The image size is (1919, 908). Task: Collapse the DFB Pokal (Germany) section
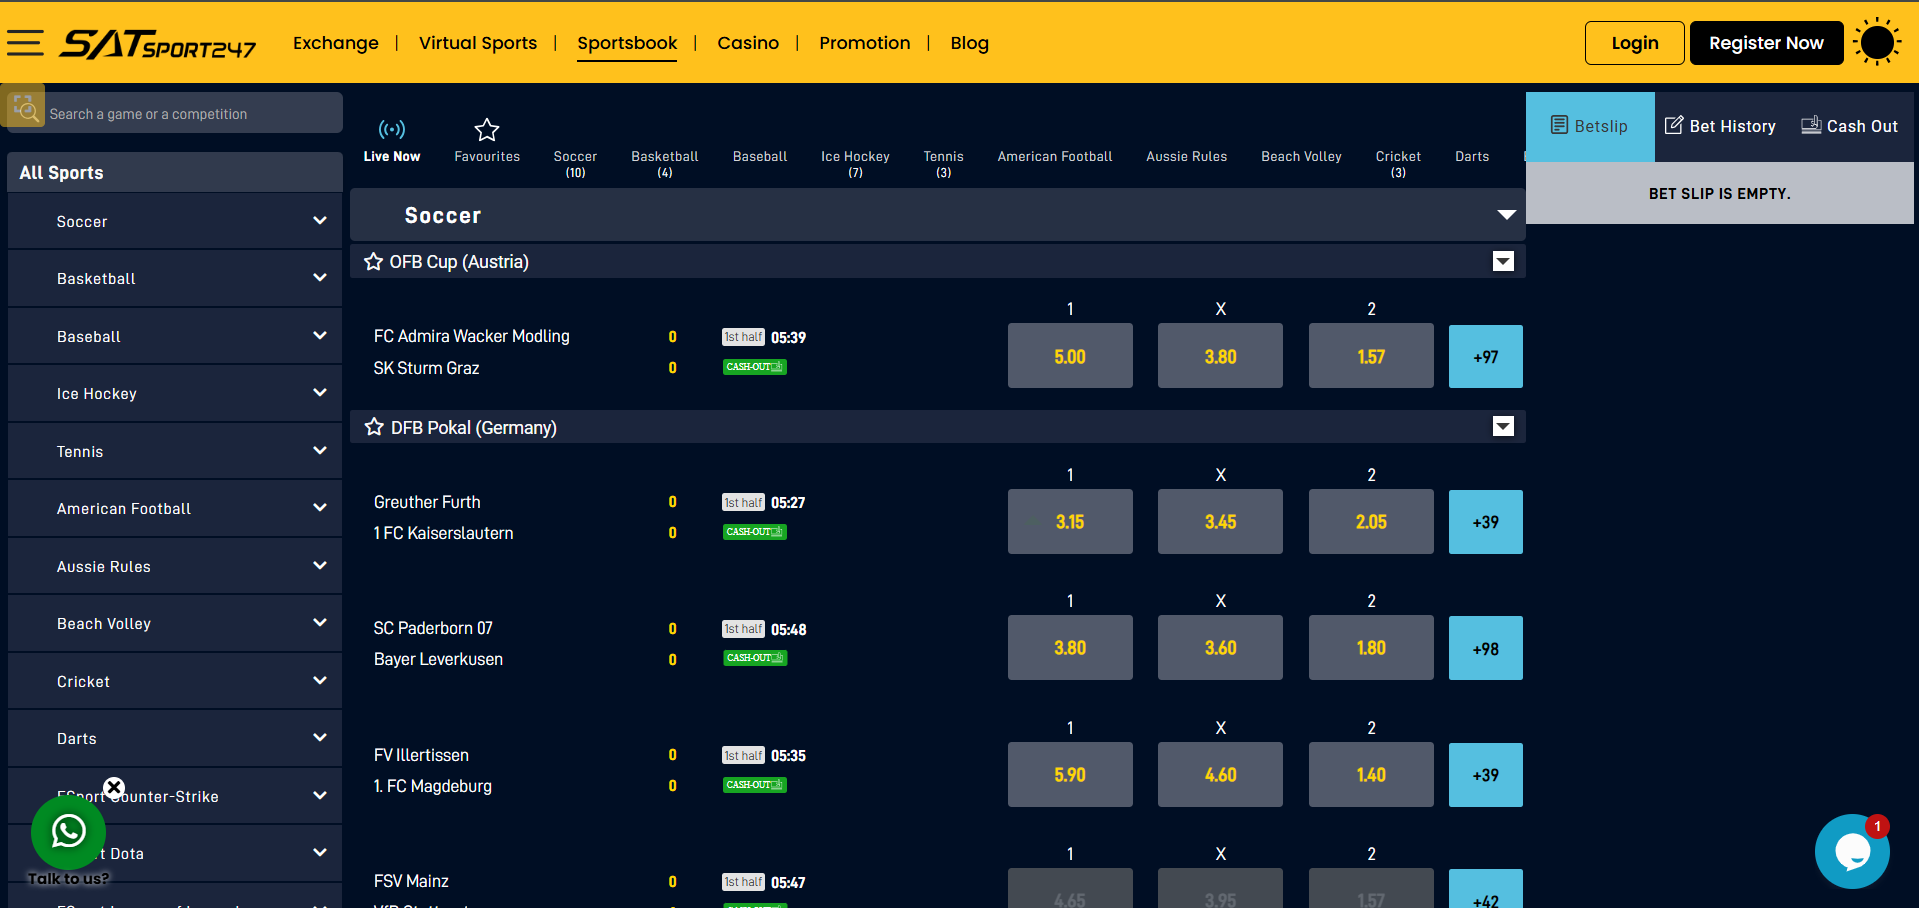[x=1503, y=426]
